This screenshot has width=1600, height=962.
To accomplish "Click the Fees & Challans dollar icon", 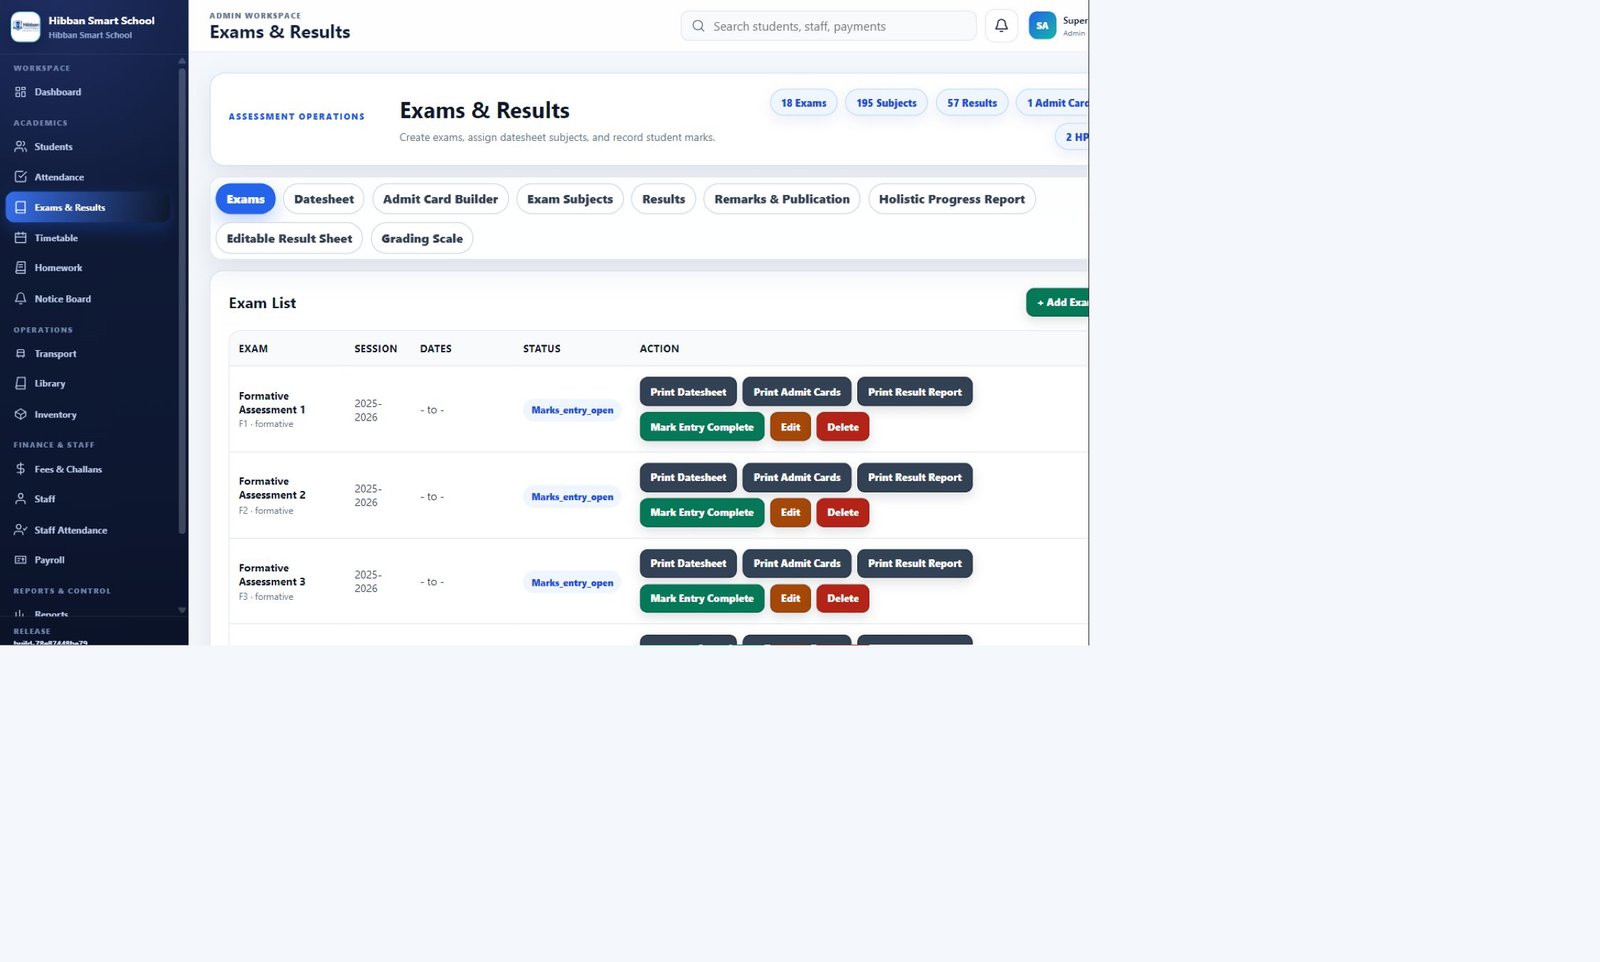I will click(x=20, y=469).
